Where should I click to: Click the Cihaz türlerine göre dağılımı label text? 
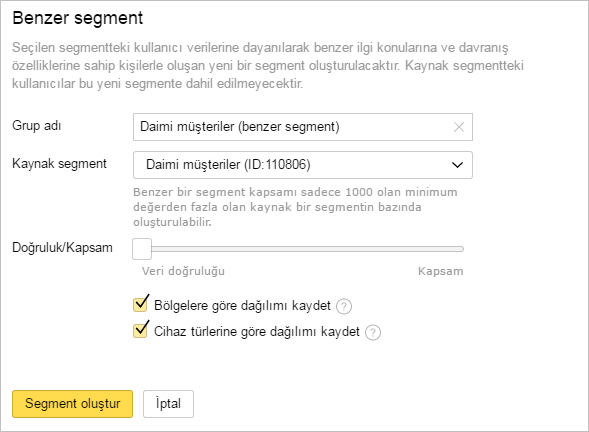(257, 331)
